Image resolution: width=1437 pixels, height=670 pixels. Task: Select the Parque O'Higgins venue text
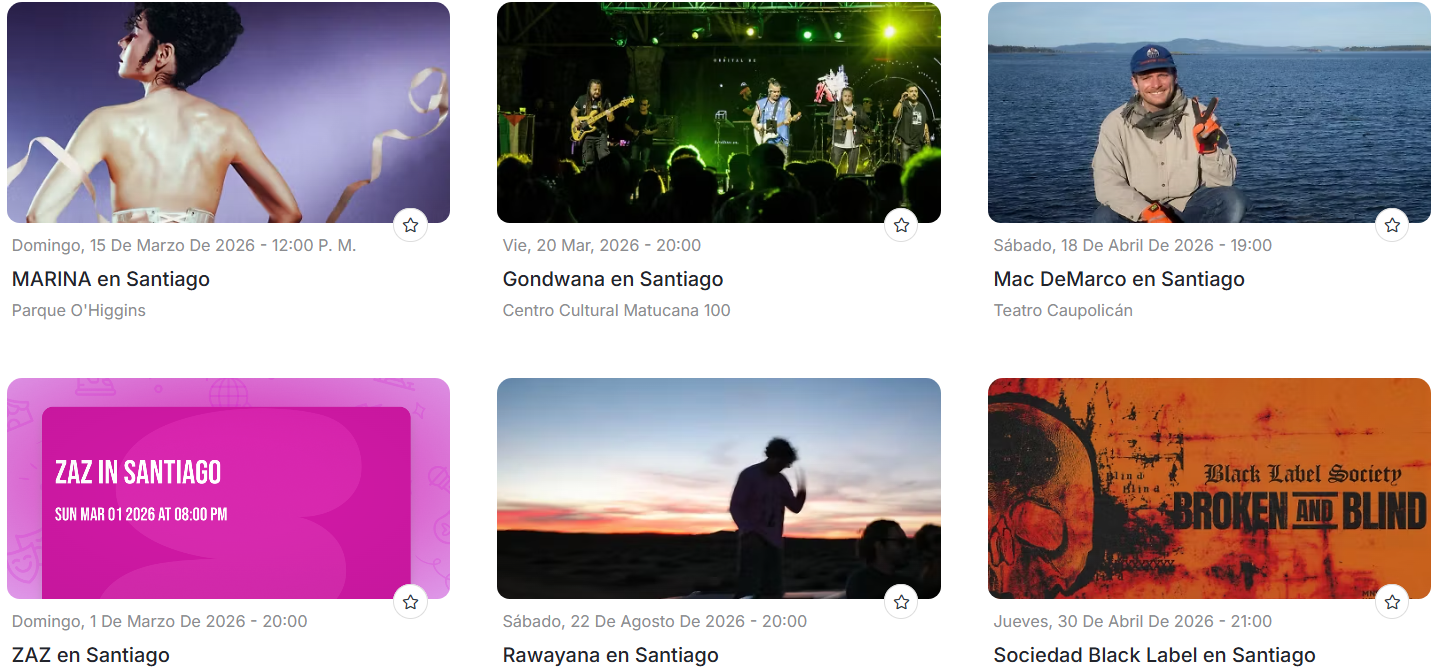(x=79, y=310)
